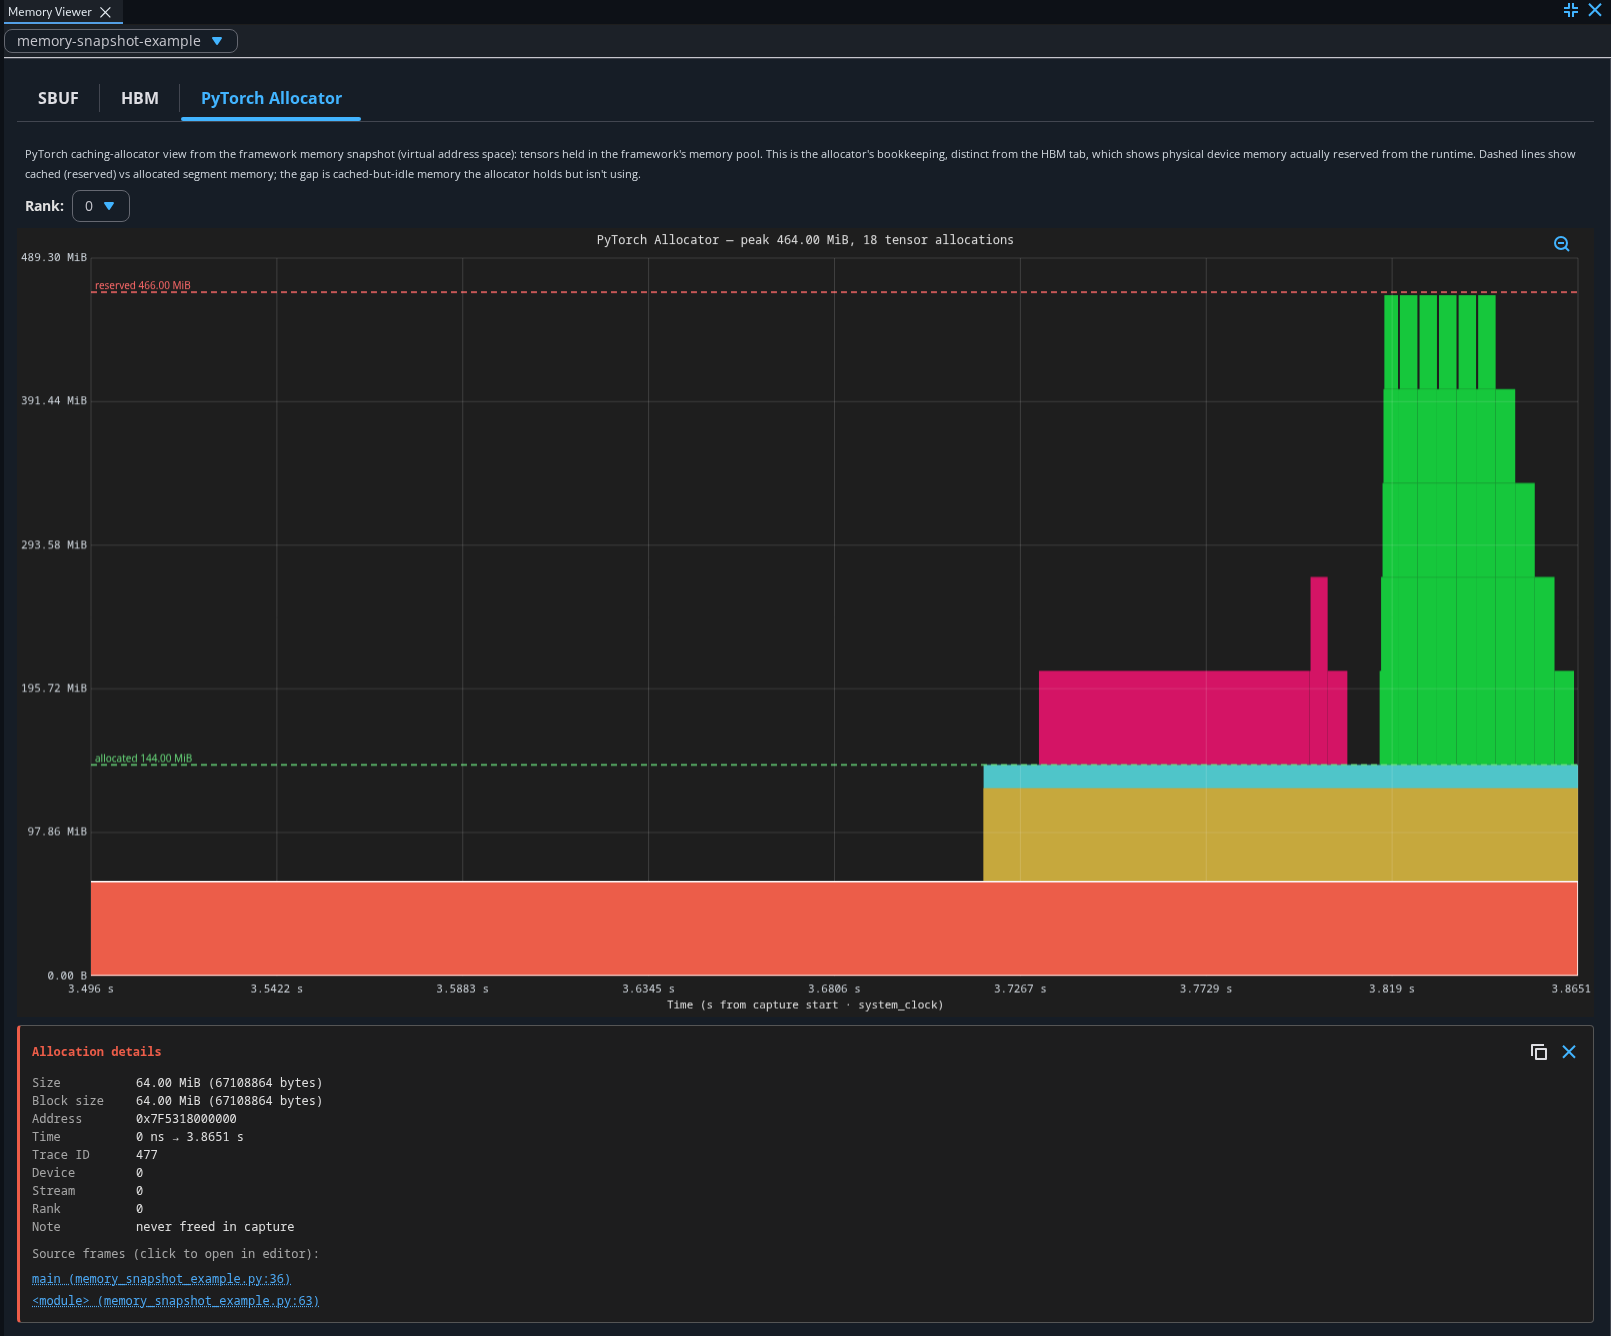Click the 3.6345 s time axis label
Screen dimensions: 1611x1336
[648, 989]
